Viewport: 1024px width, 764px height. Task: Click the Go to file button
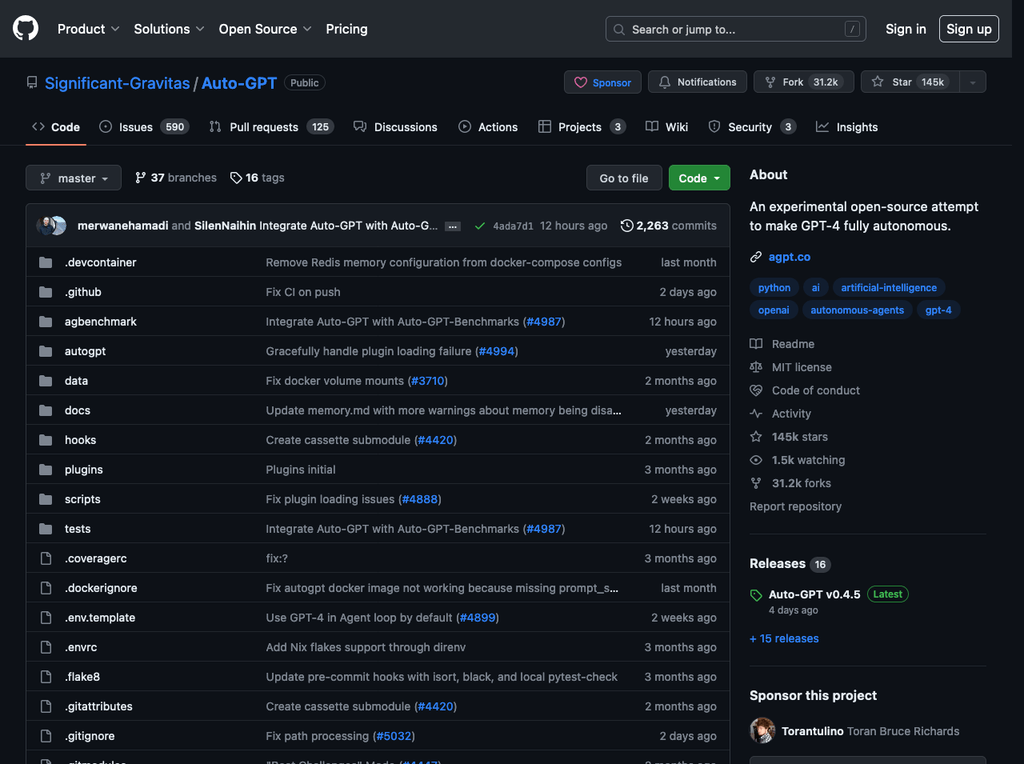click(624, 178)
